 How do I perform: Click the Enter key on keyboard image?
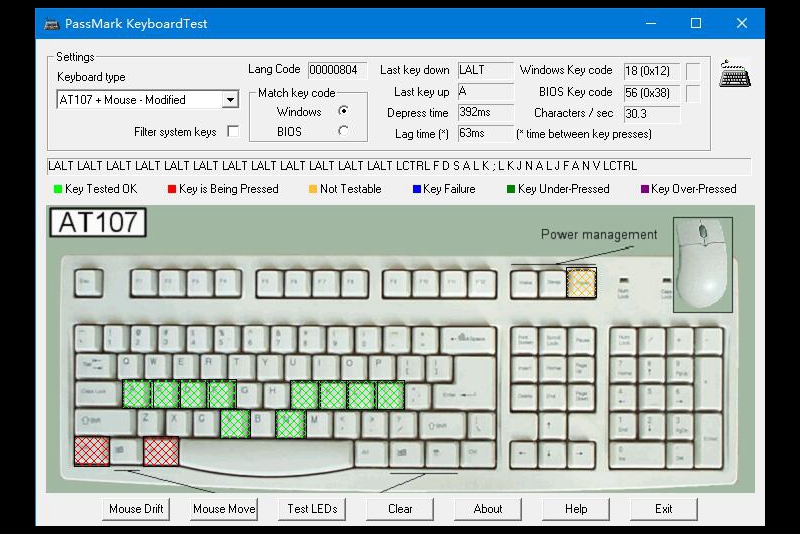click(x=464, y=394)
